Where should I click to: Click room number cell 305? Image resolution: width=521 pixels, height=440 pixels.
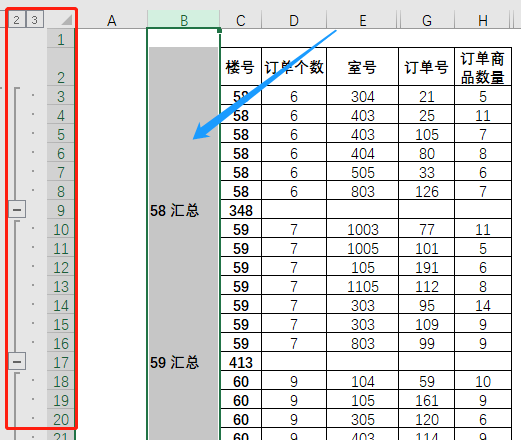pyautogui.click(x=363, y=419)
